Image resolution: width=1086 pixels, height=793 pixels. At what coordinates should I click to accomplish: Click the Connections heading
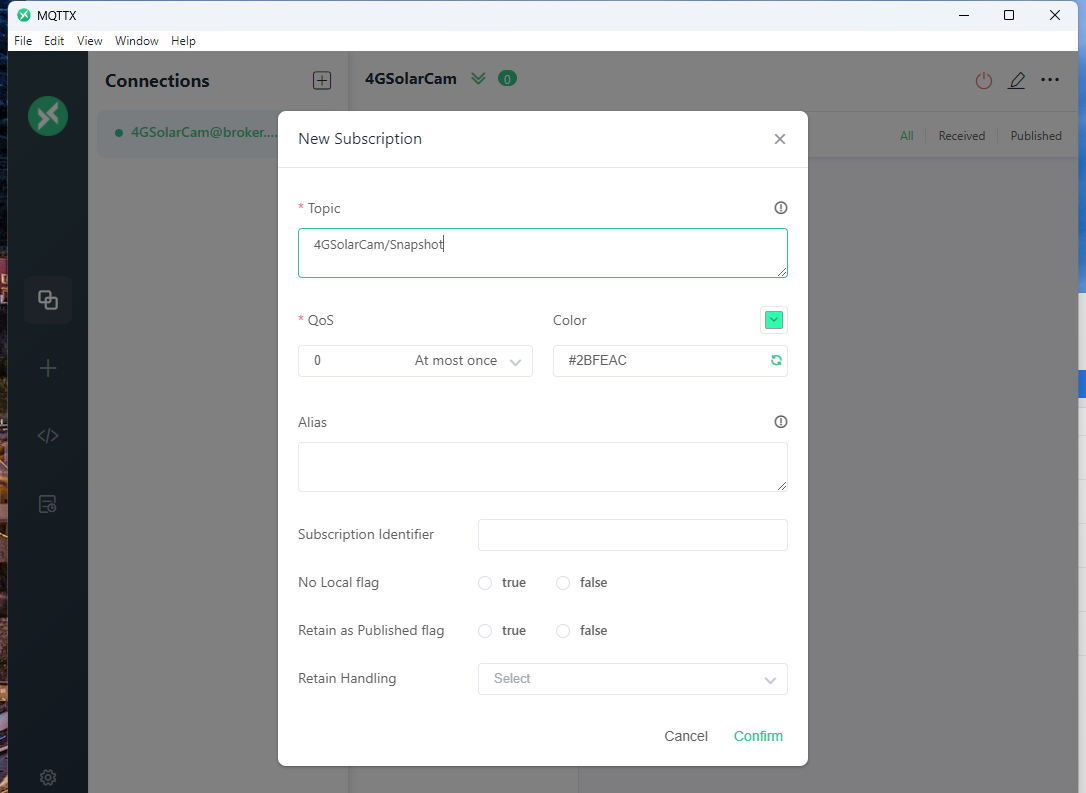point(157,81)
